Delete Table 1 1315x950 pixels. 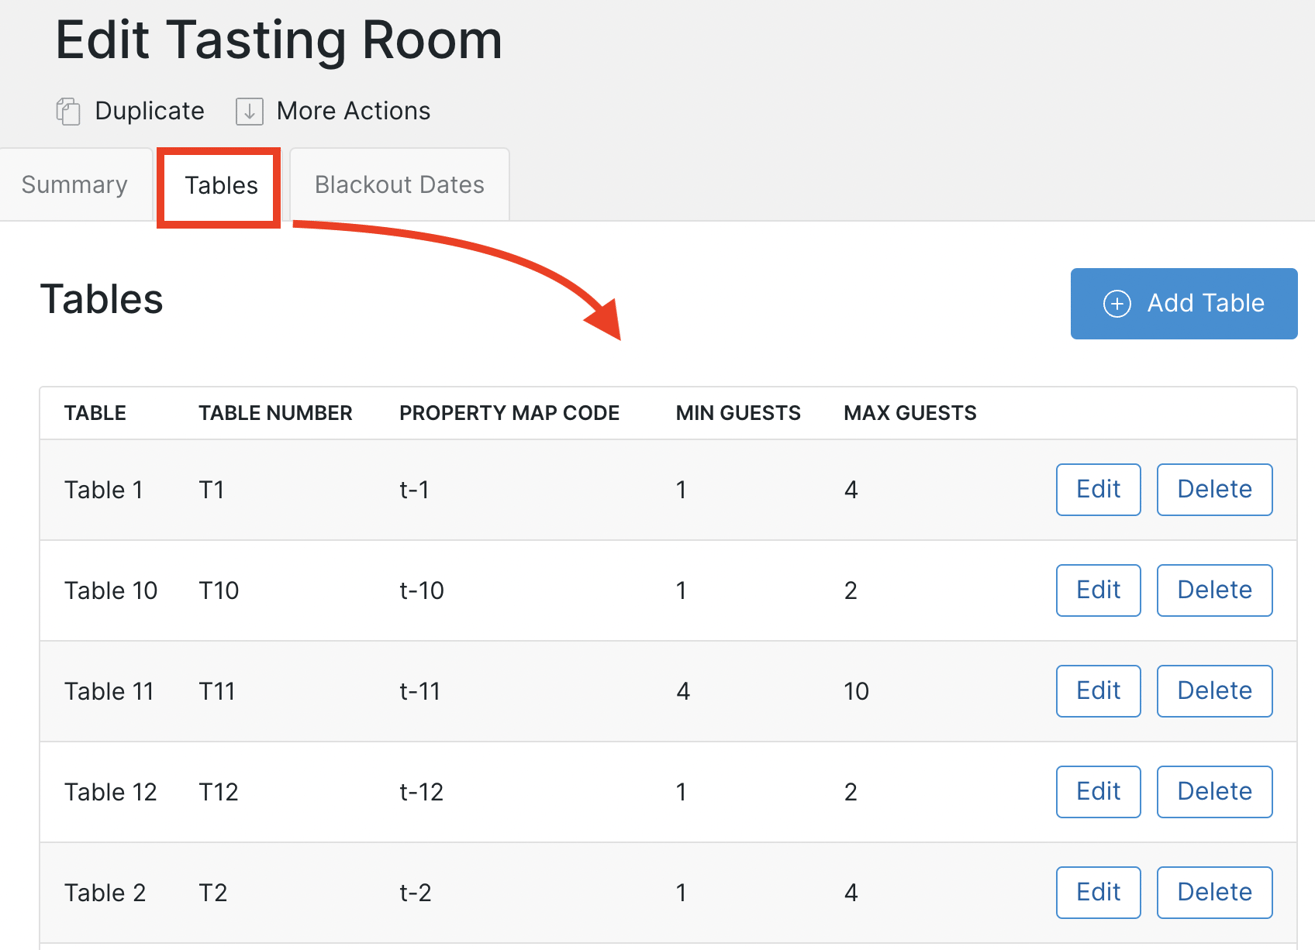(x=1214, y=490)
